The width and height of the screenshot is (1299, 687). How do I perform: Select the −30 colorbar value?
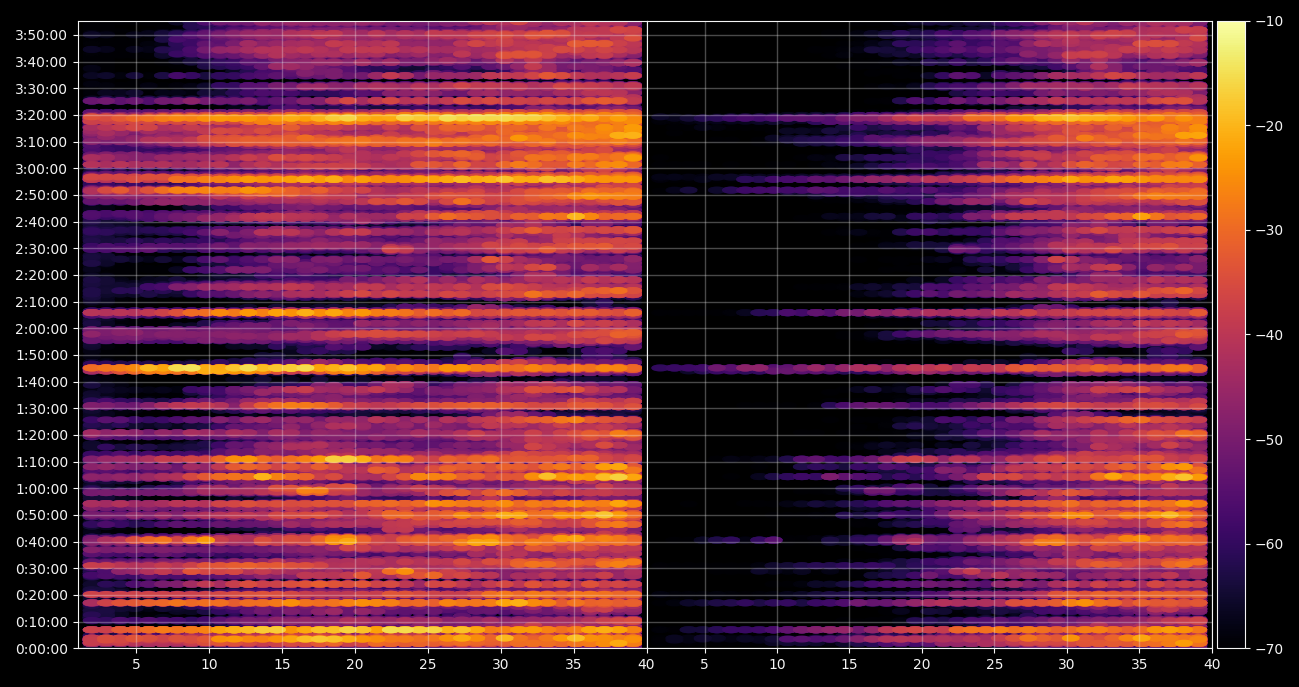[x=1269, y=230]
